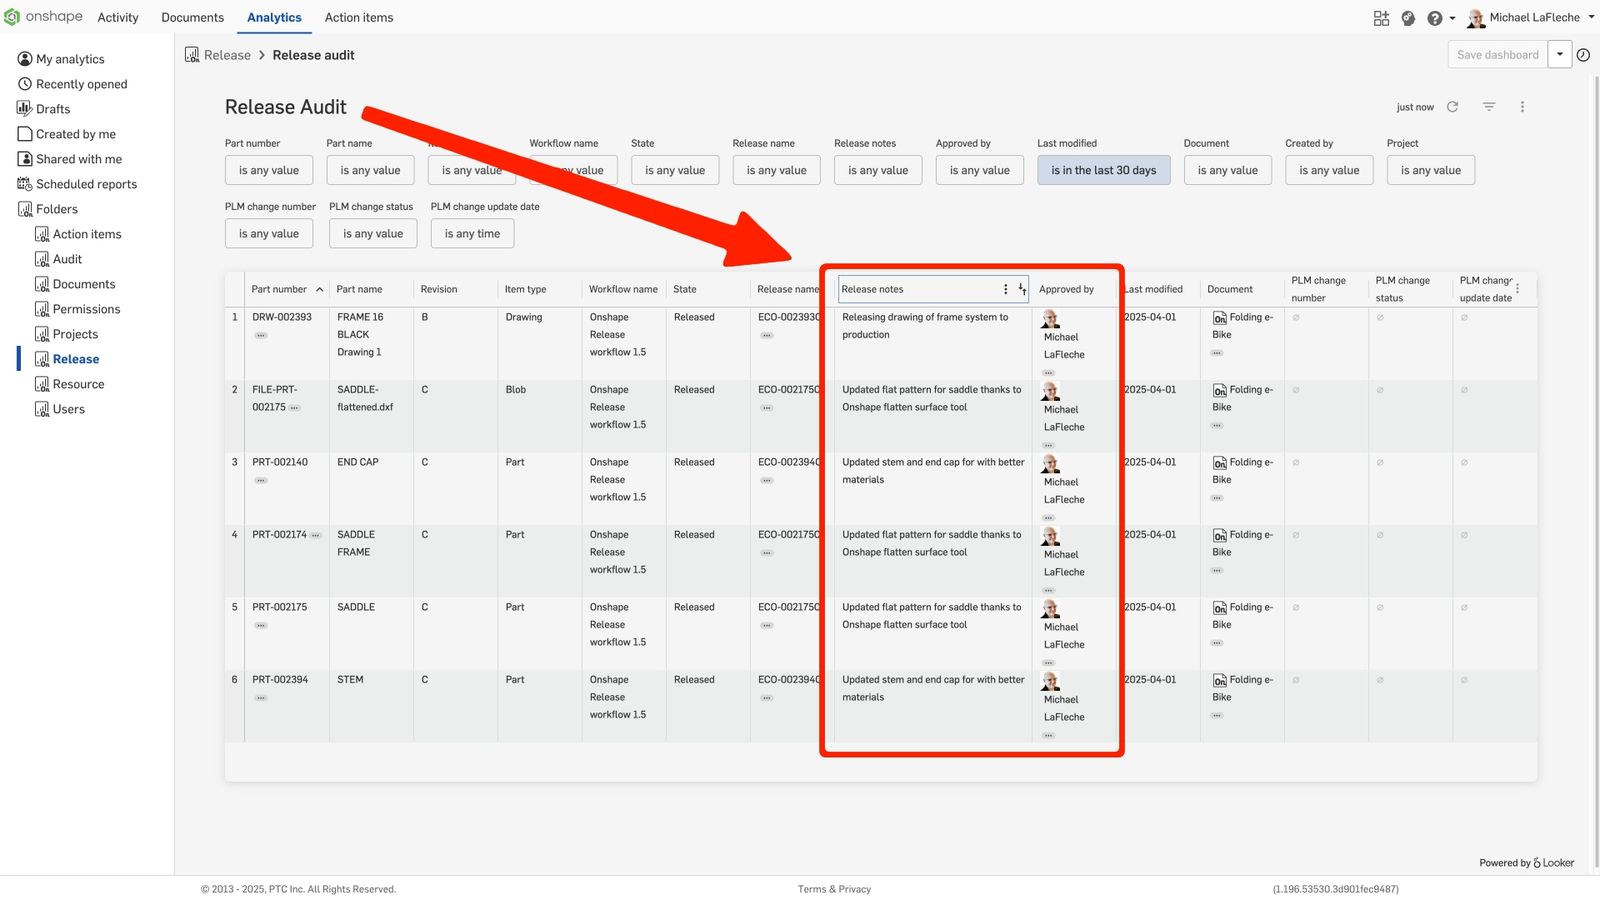
Task: Open the Permissions folder item
Action: coord(86,309)
